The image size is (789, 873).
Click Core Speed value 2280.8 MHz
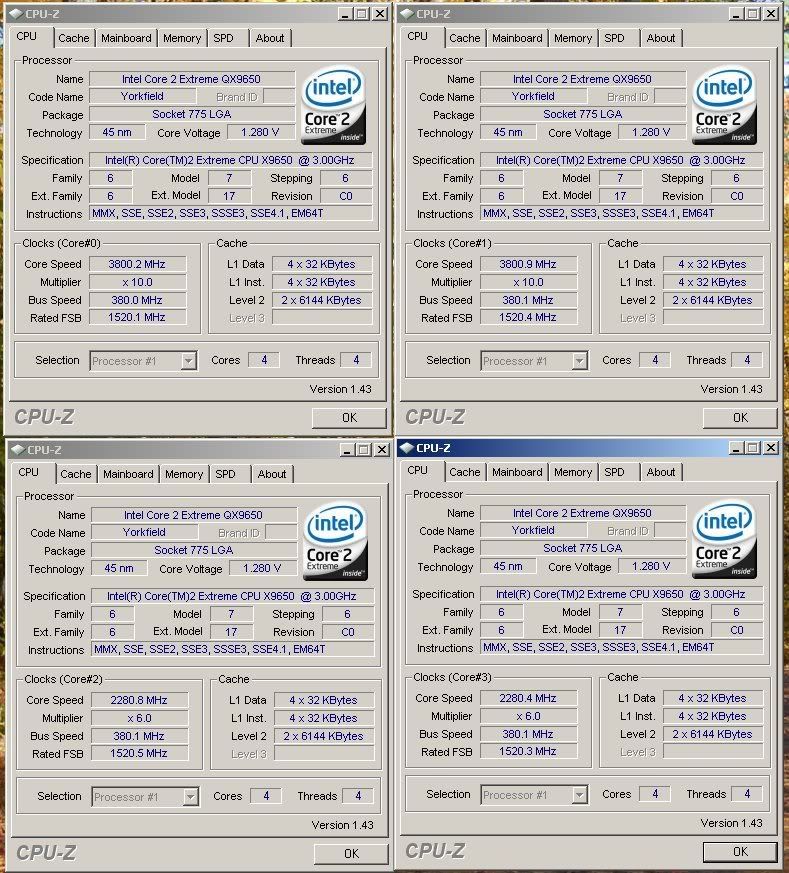tap(139, 700)
